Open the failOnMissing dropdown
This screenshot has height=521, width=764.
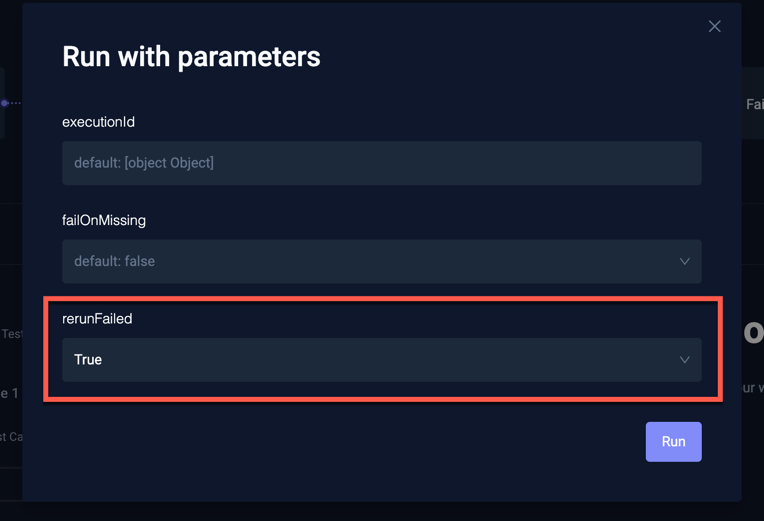381,262
